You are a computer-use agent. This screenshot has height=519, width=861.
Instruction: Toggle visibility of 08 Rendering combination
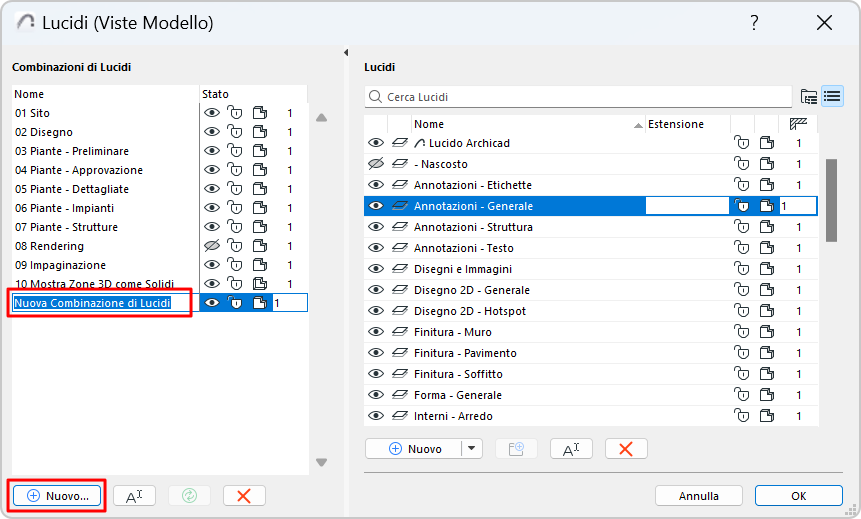(211, 246)
